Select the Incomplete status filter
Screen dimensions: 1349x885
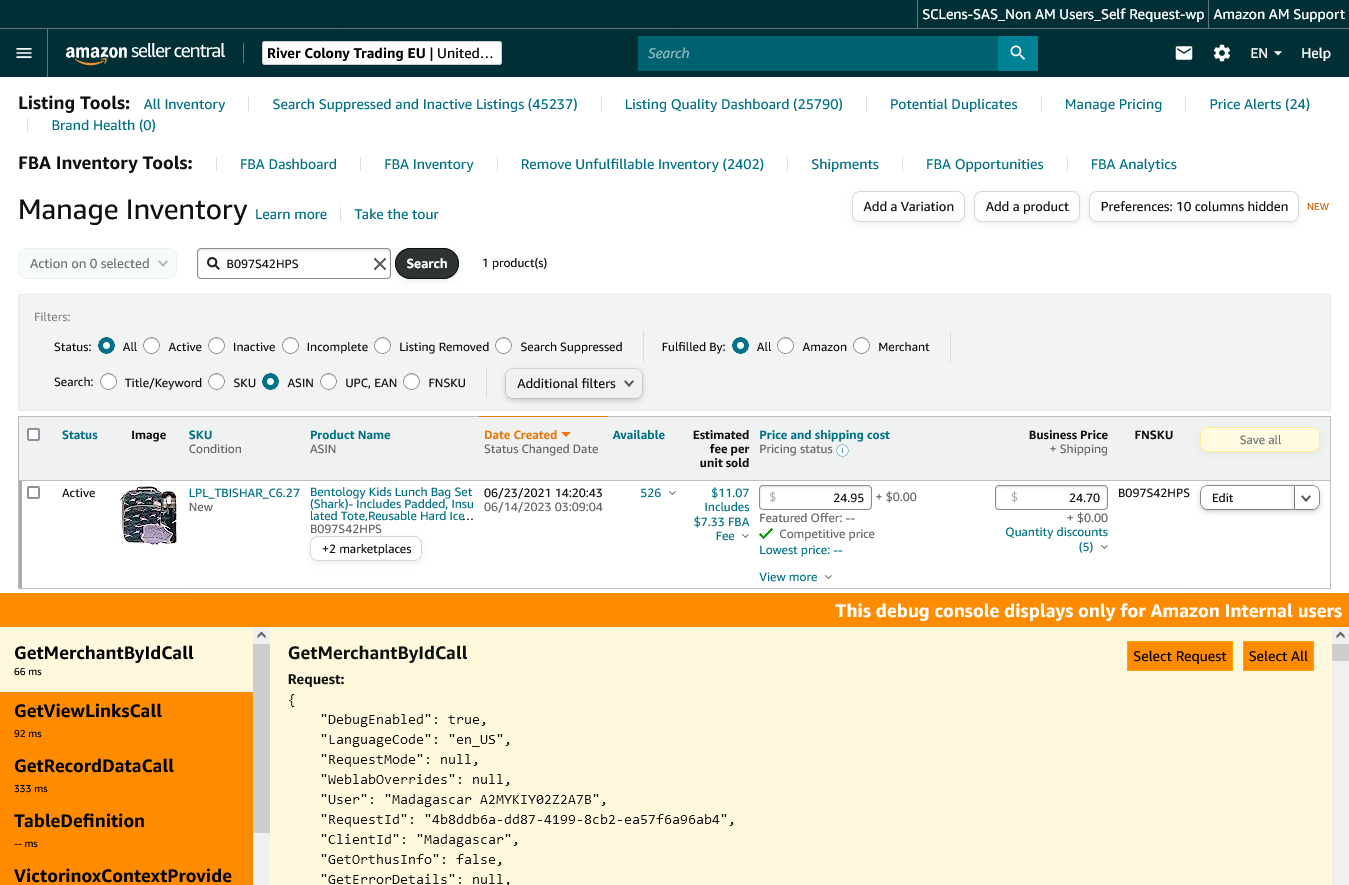coord(290,346)
